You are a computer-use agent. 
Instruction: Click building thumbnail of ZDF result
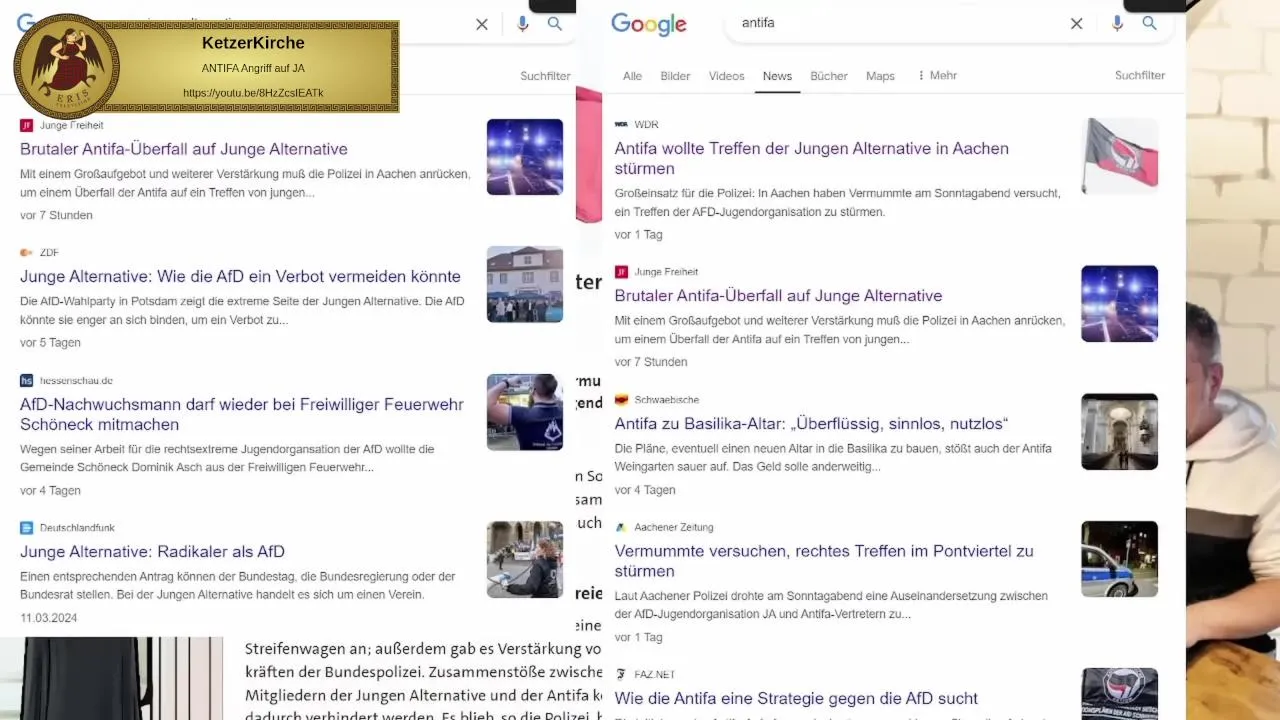click(525, 285)
